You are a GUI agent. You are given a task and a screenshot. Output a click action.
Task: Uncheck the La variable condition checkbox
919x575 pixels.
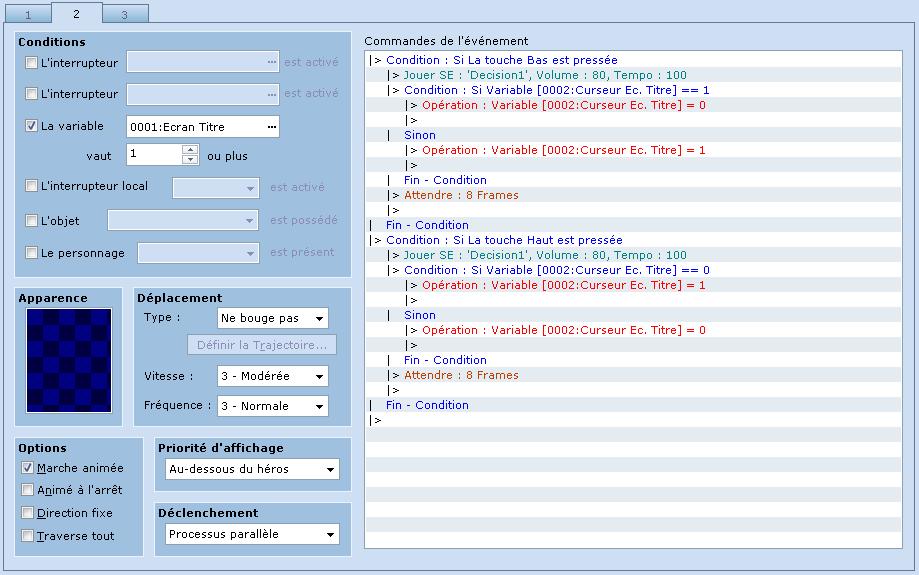32,125
